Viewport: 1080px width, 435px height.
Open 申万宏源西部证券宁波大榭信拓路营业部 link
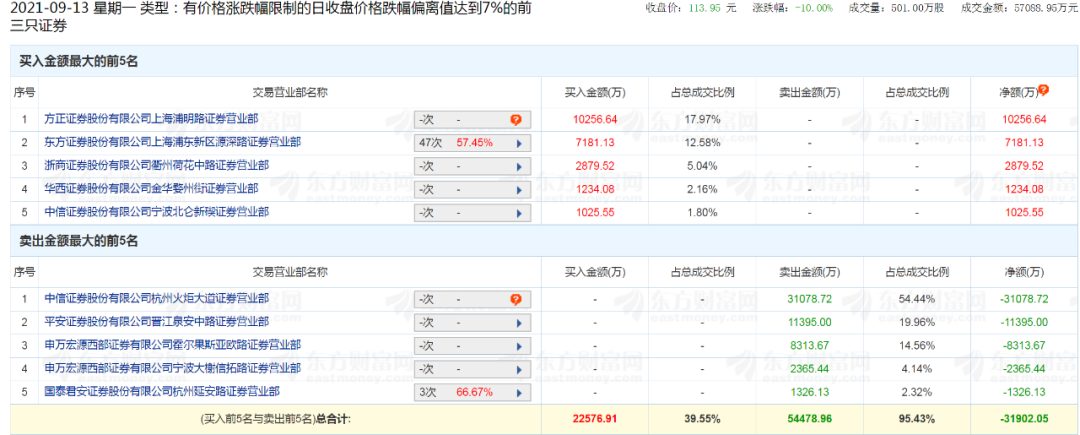173,368
